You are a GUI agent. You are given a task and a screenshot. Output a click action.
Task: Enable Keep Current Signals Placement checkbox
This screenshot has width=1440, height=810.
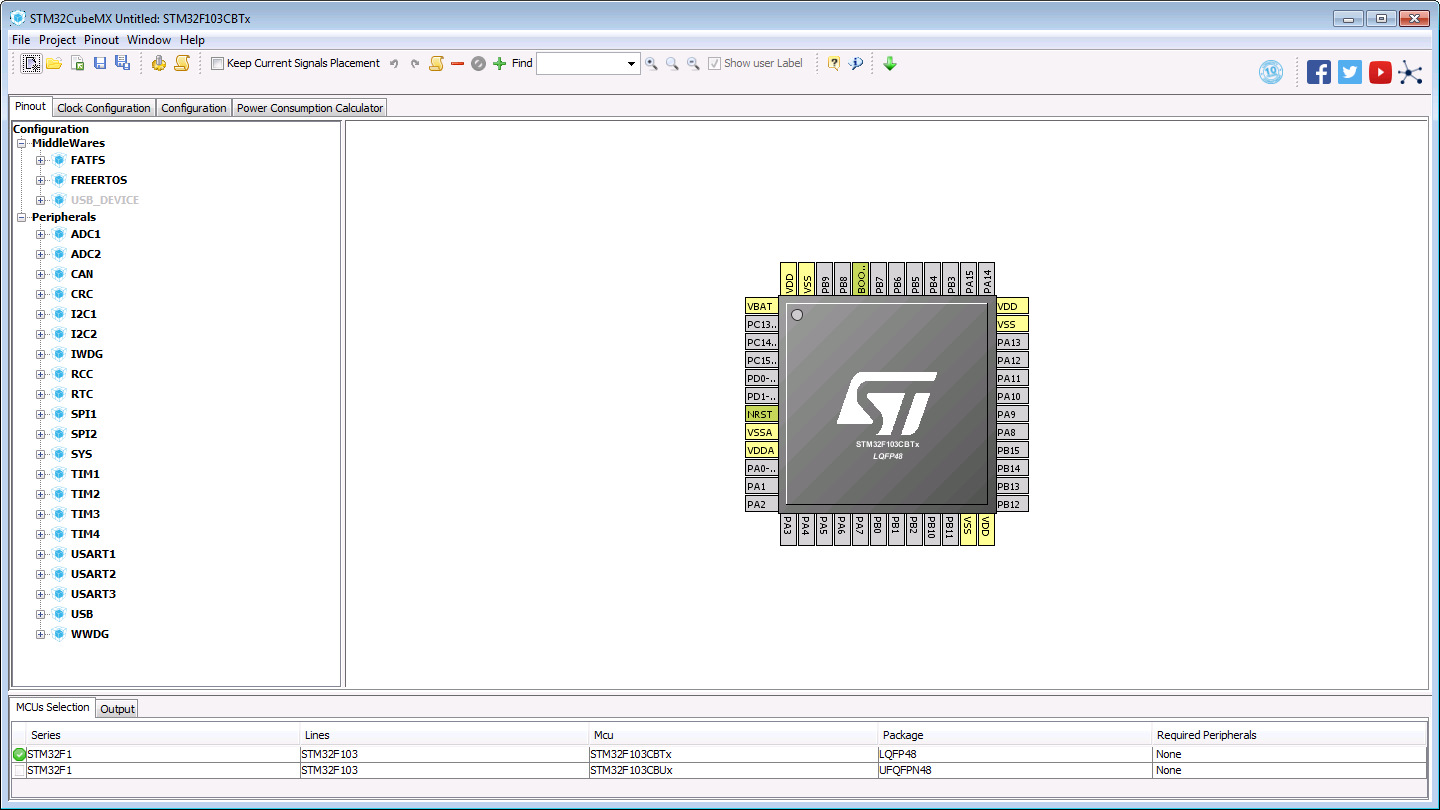coord(218,64)
